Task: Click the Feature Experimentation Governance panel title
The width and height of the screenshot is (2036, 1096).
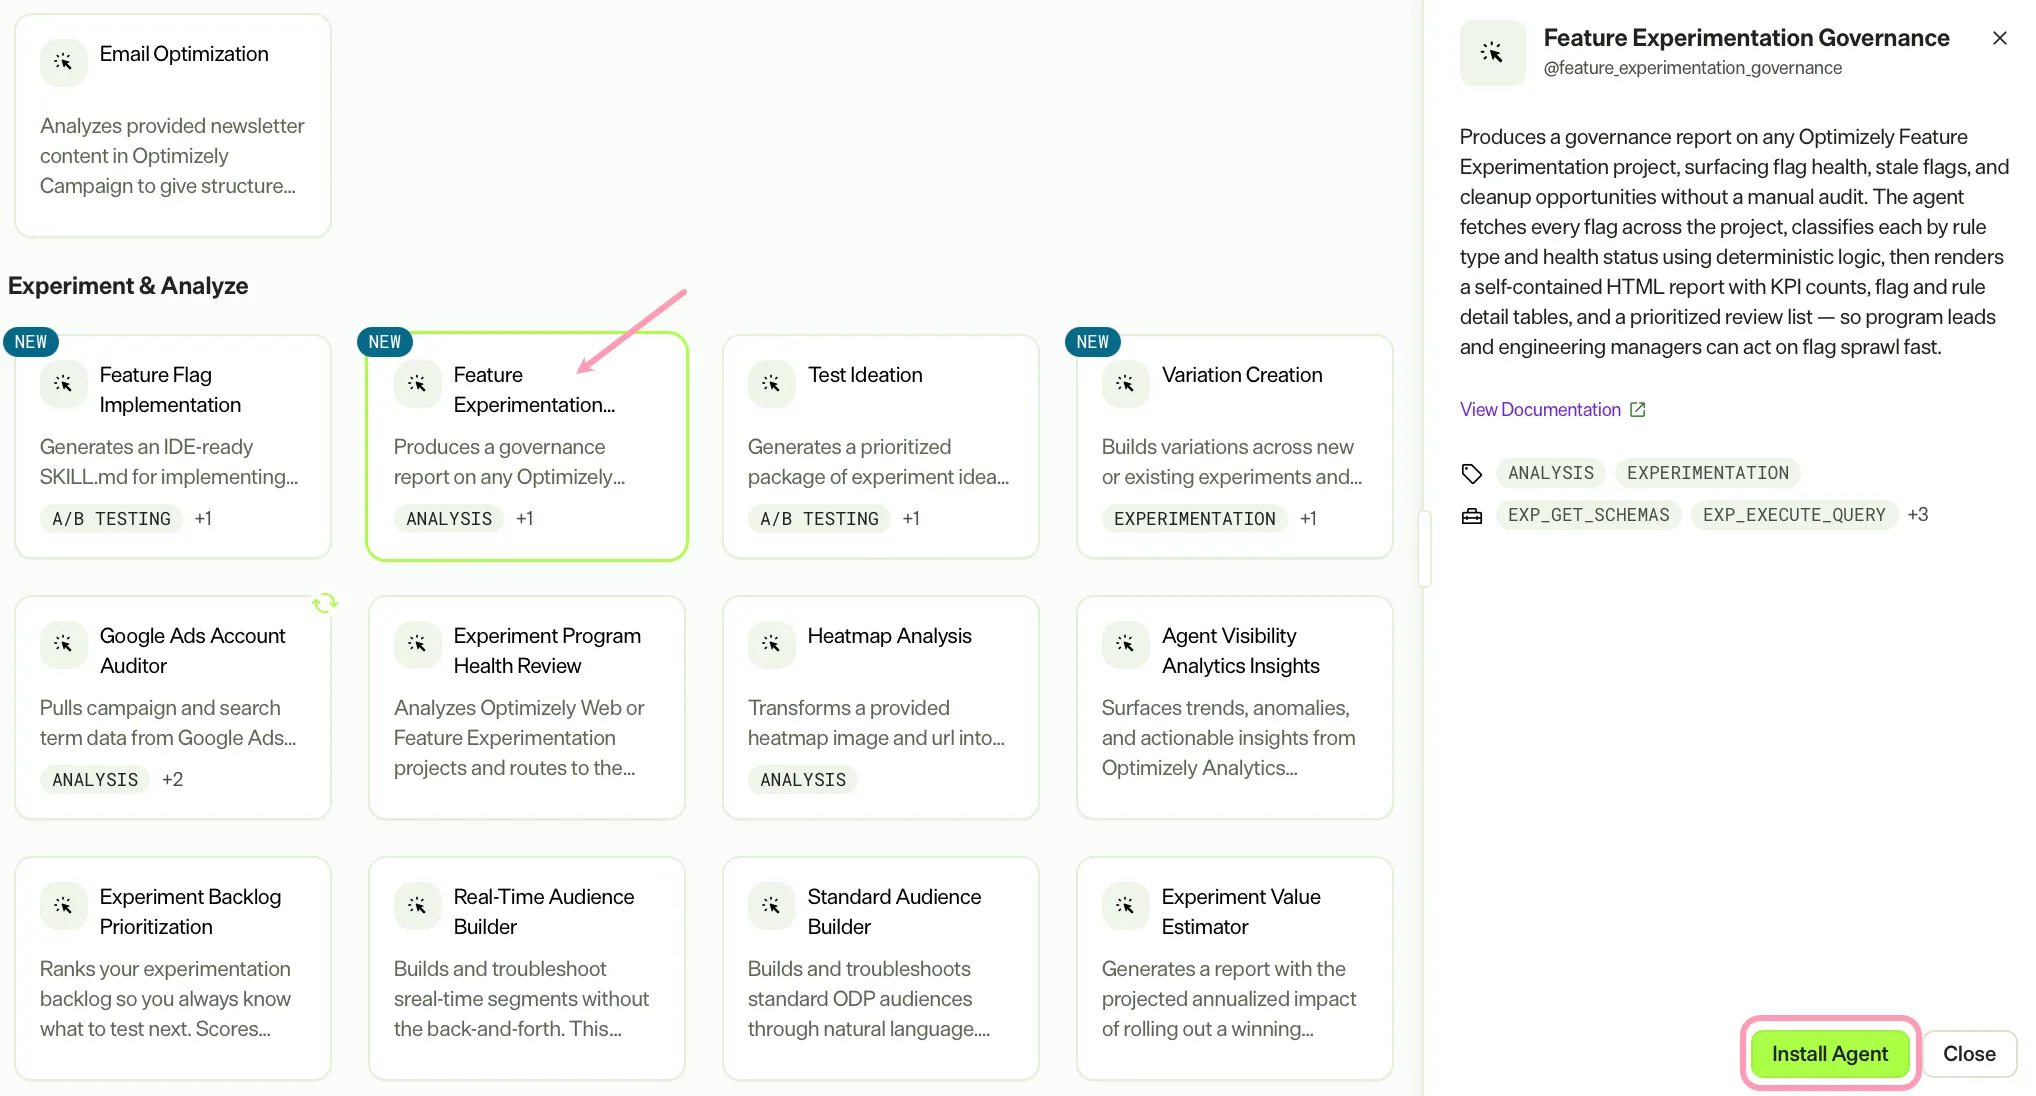Action: (x=1746, y=38)
